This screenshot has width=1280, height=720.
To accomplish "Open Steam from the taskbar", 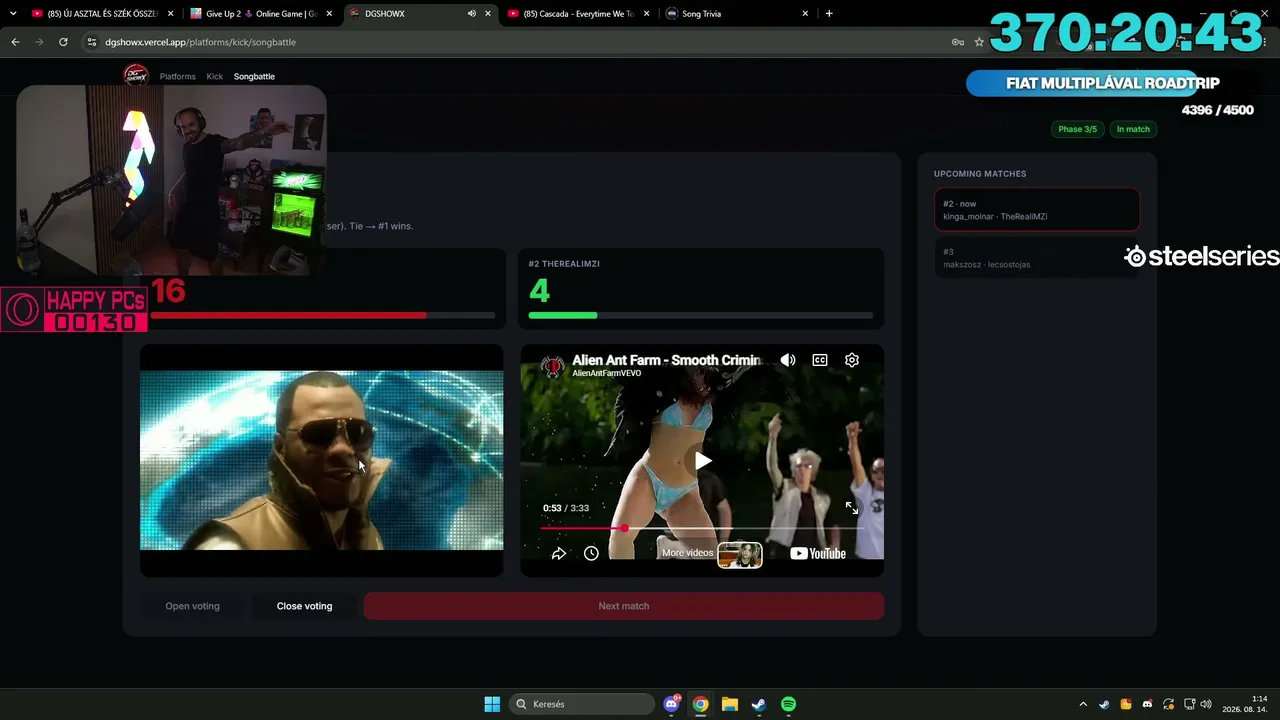I will point(759,704).
